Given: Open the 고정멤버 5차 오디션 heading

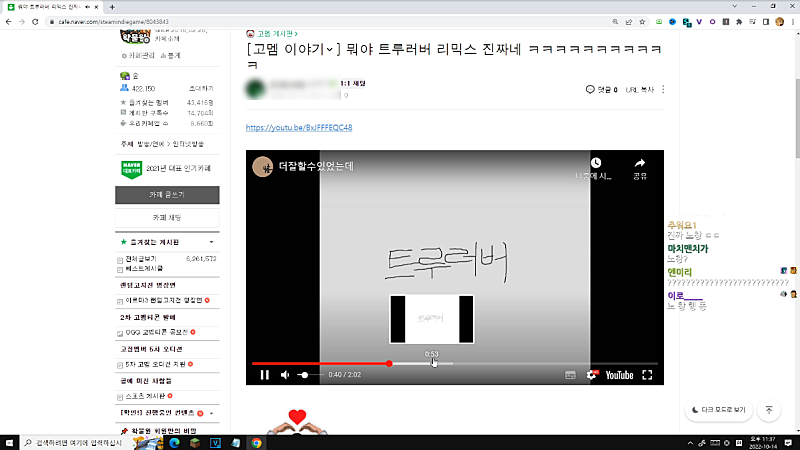Looking at the screenshot, I should [x=151, y=349].
